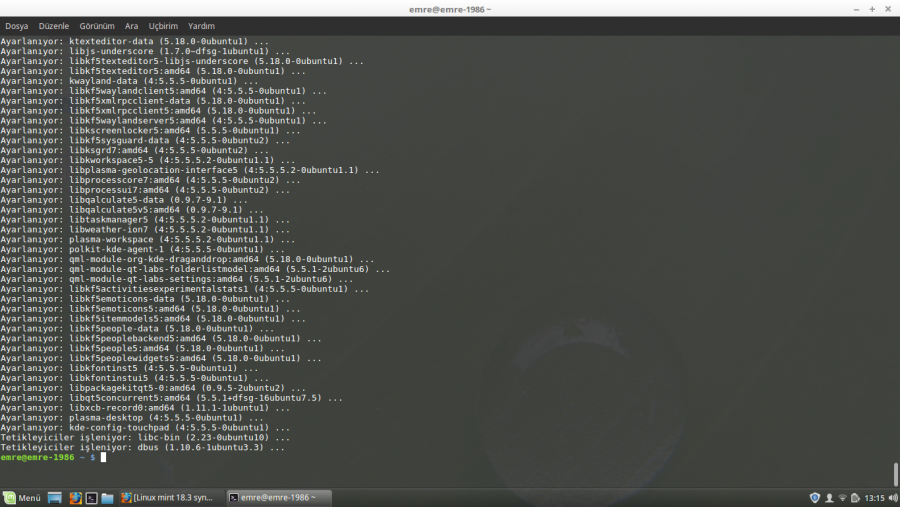
Task: Select the emre@emre-1986 taskbar window button
Action: [279, 498]
